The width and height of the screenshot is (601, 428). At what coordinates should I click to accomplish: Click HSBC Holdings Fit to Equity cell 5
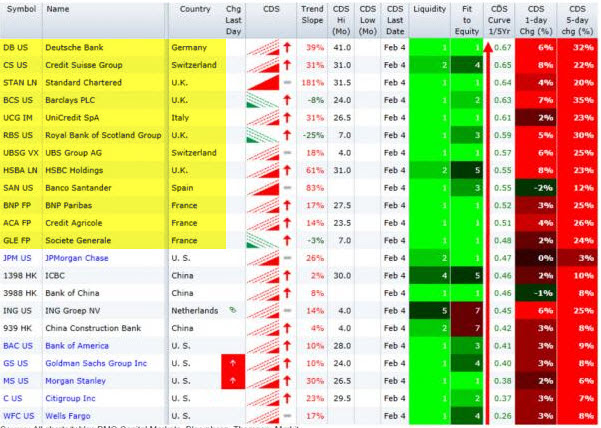(x=467, y=171)
